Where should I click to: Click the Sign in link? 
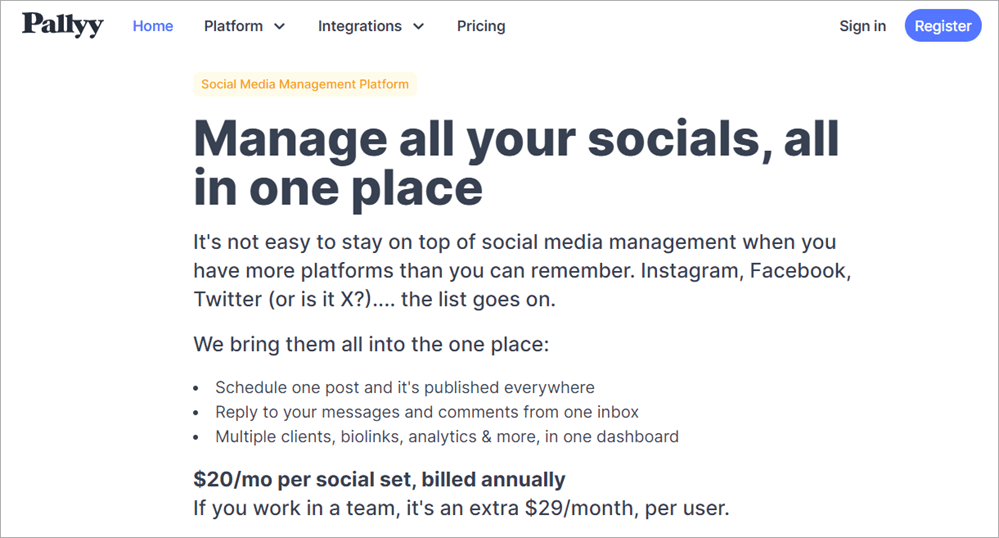pyautogui.click(x=862, y=26)
